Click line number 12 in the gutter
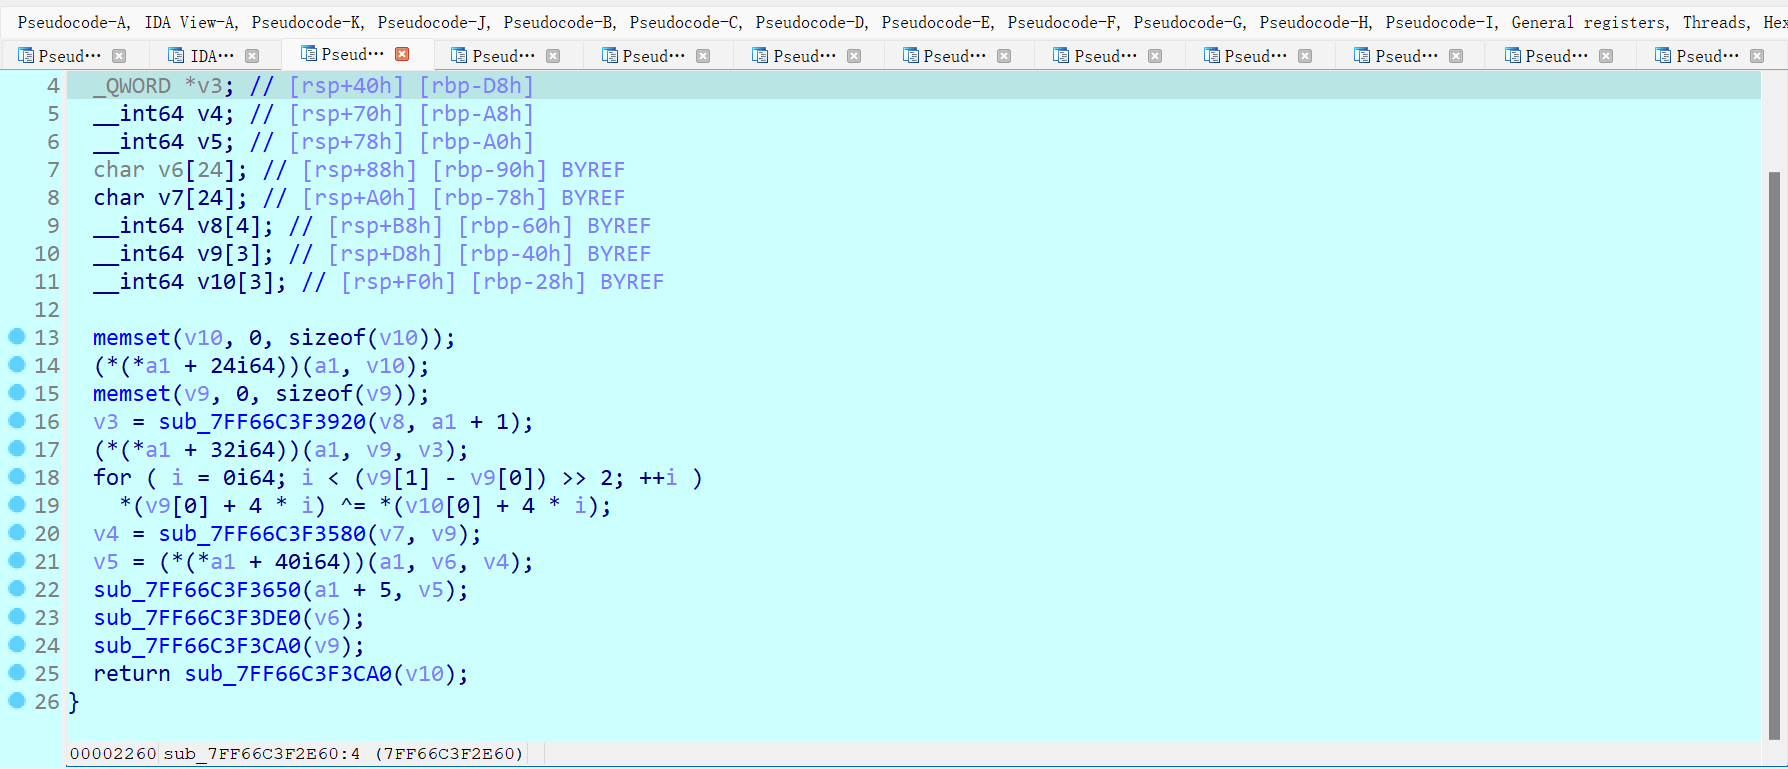The height and width of the screenshot is (769, 1788). (47, 310)
